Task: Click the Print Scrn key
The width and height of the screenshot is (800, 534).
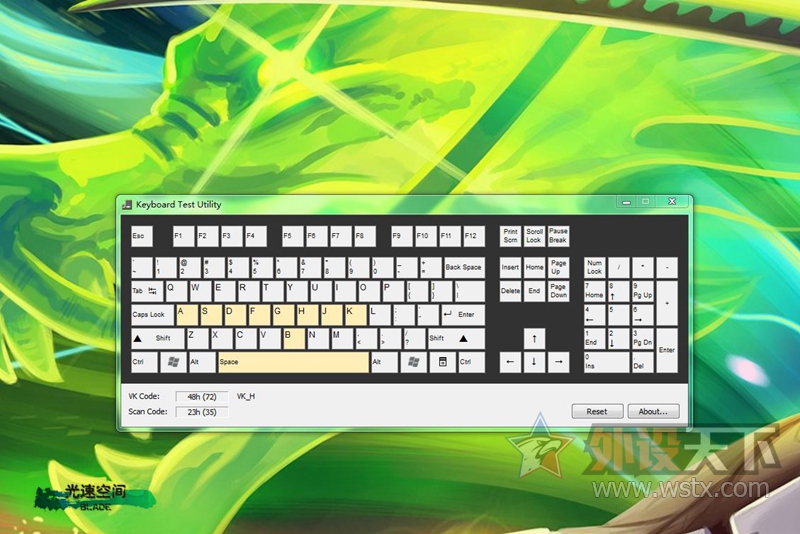Action: coord(510,236)
